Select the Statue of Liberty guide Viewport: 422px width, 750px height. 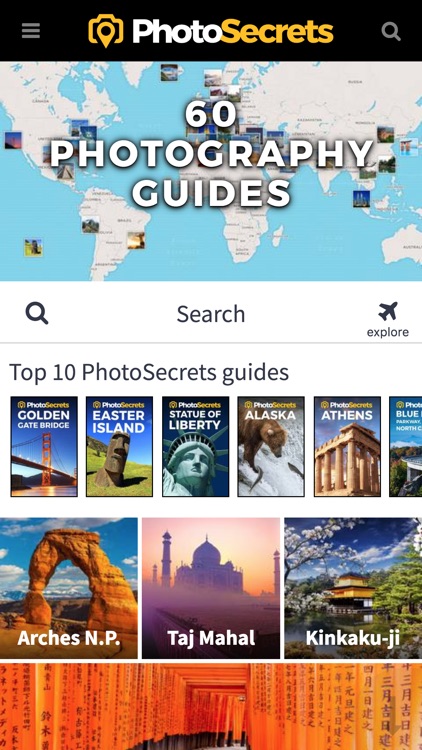[x=195, y=446]
